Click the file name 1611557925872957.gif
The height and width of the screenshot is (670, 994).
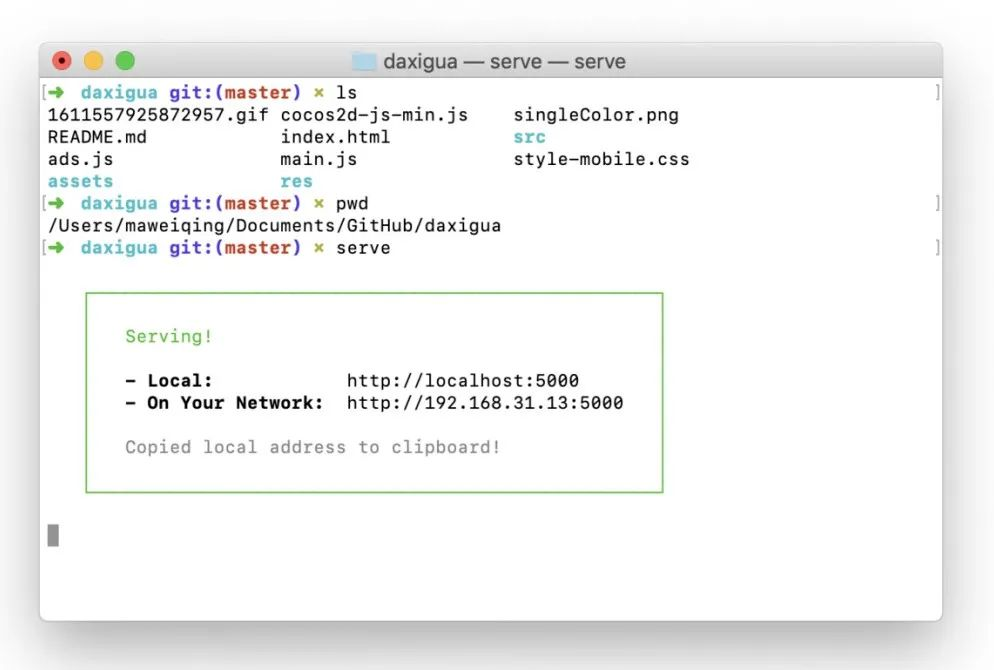158,115
